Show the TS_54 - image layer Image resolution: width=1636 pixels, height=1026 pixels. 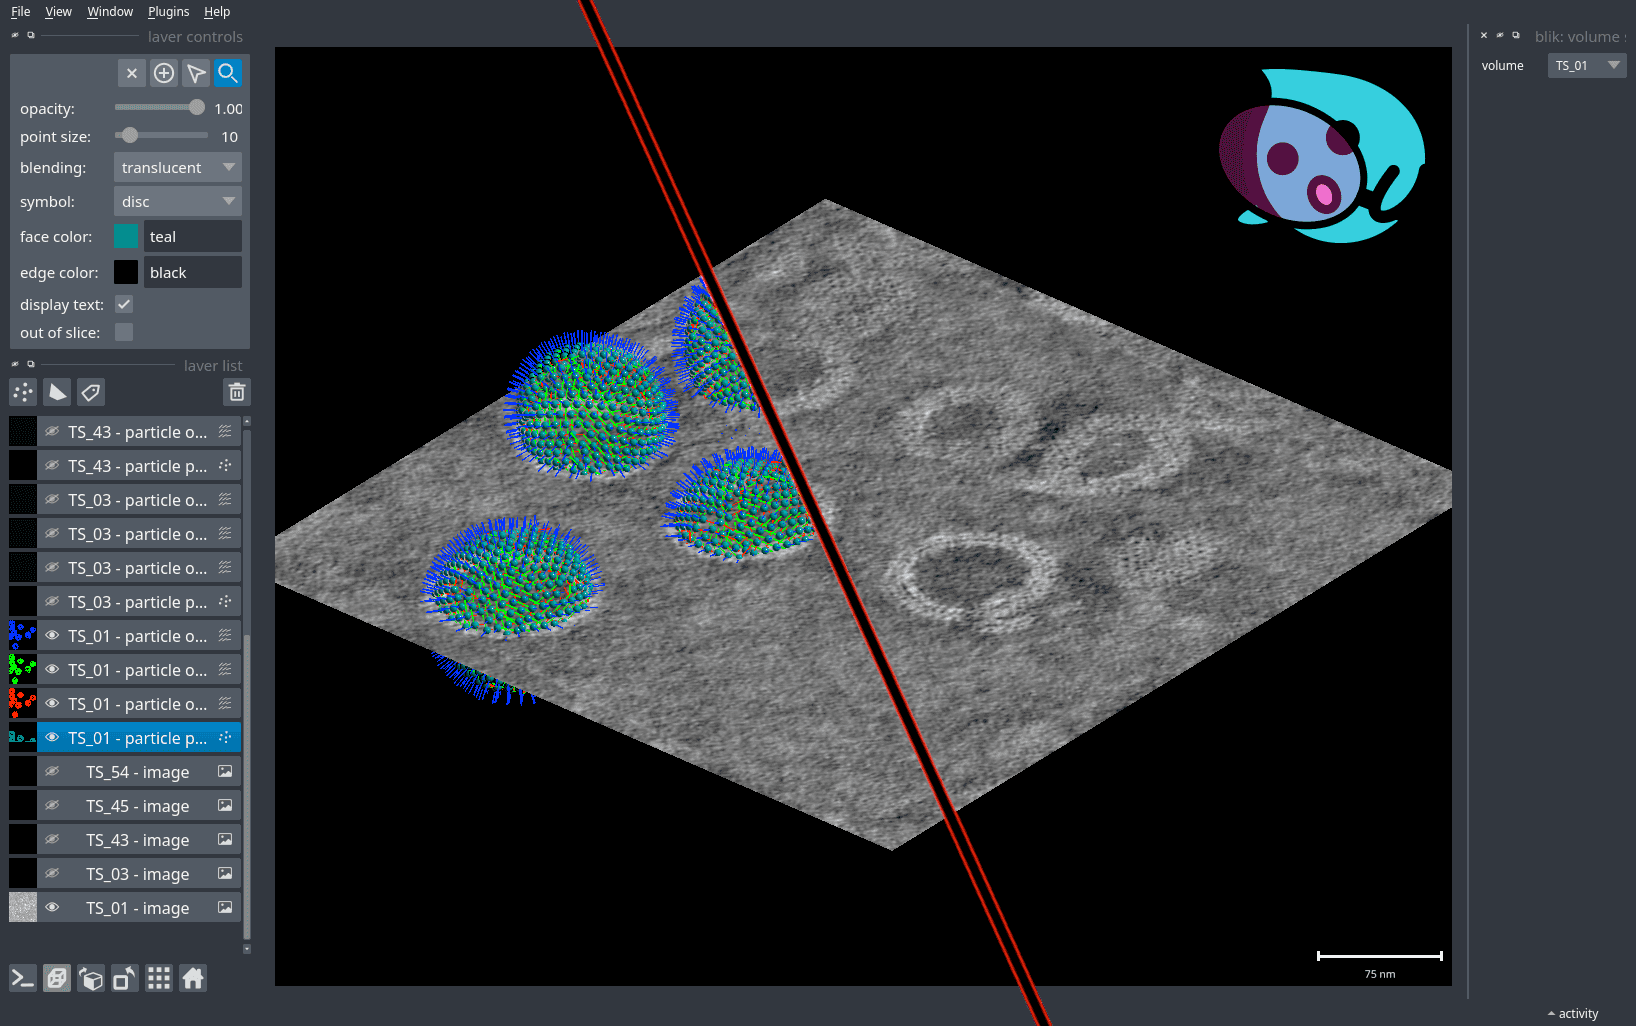click(x=52, y=772)
